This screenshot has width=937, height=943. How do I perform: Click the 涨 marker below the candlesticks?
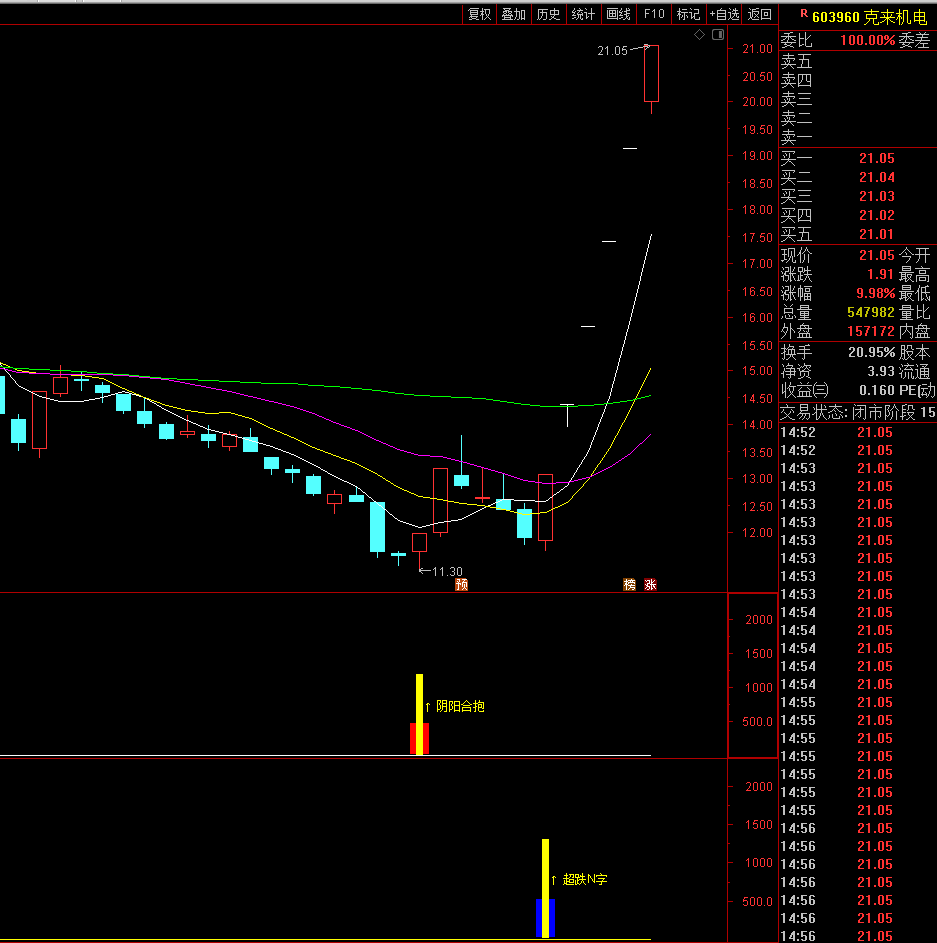(650, 585)
